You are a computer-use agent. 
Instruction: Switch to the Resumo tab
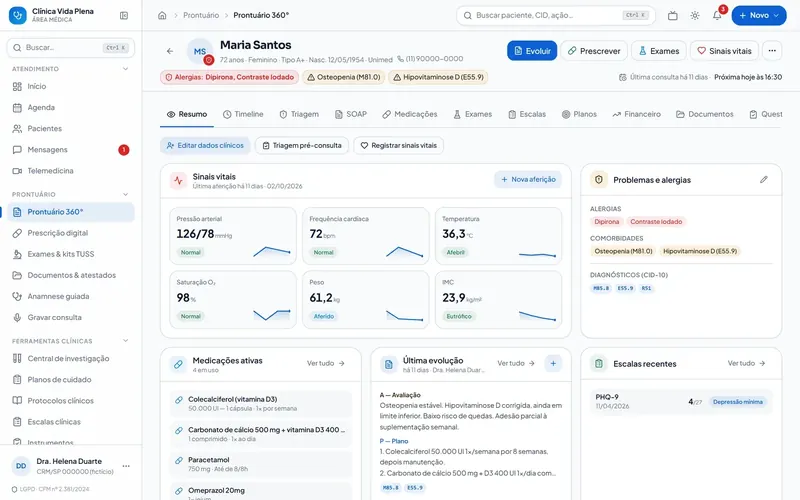click(187, 114)
